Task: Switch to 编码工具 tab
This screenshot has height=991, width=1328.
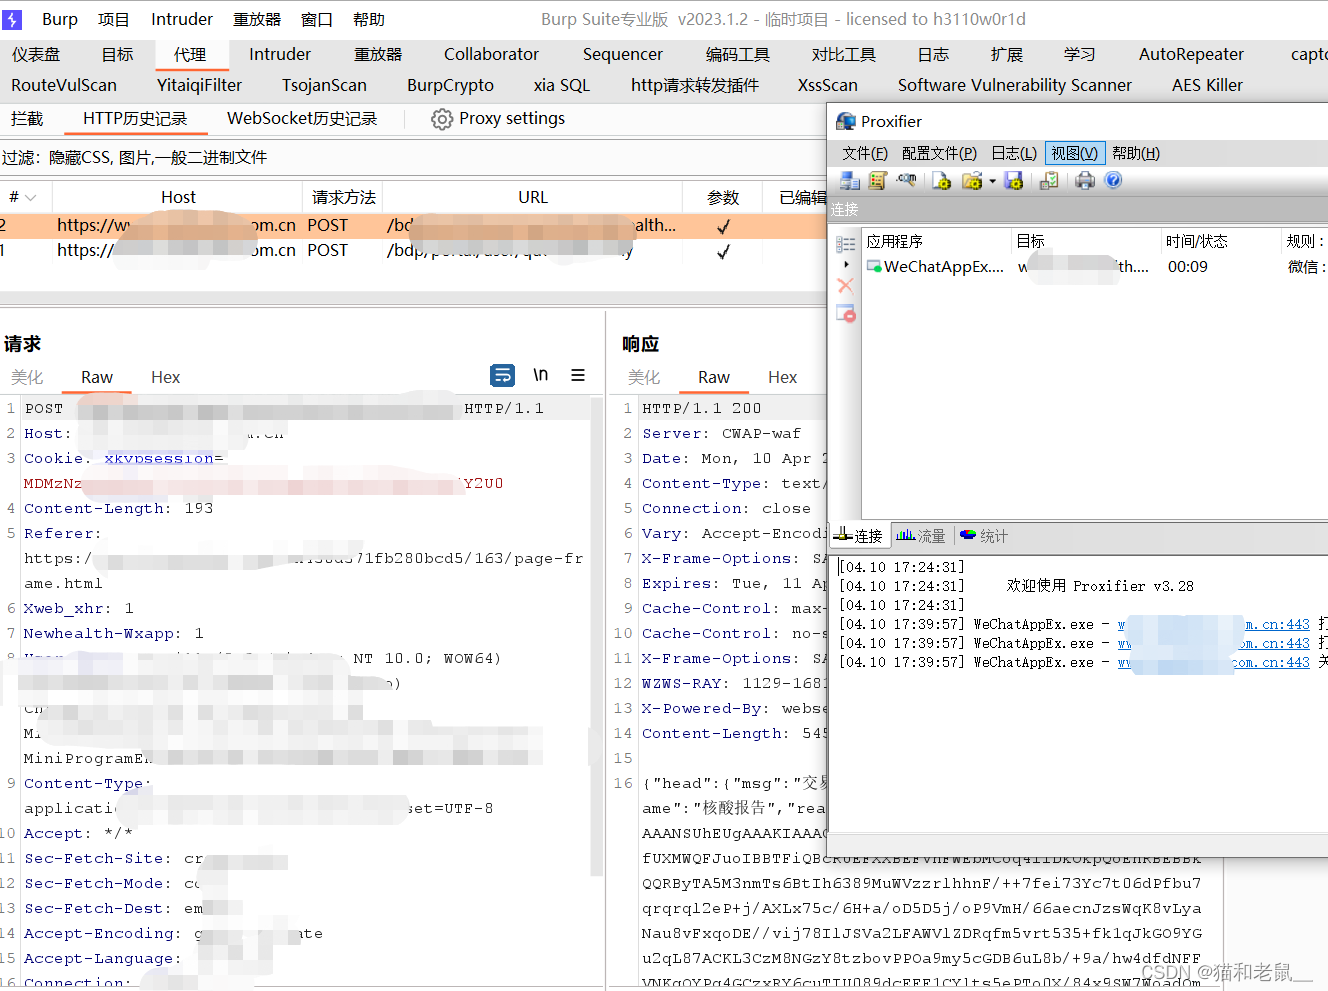Action: coord(738,54)
